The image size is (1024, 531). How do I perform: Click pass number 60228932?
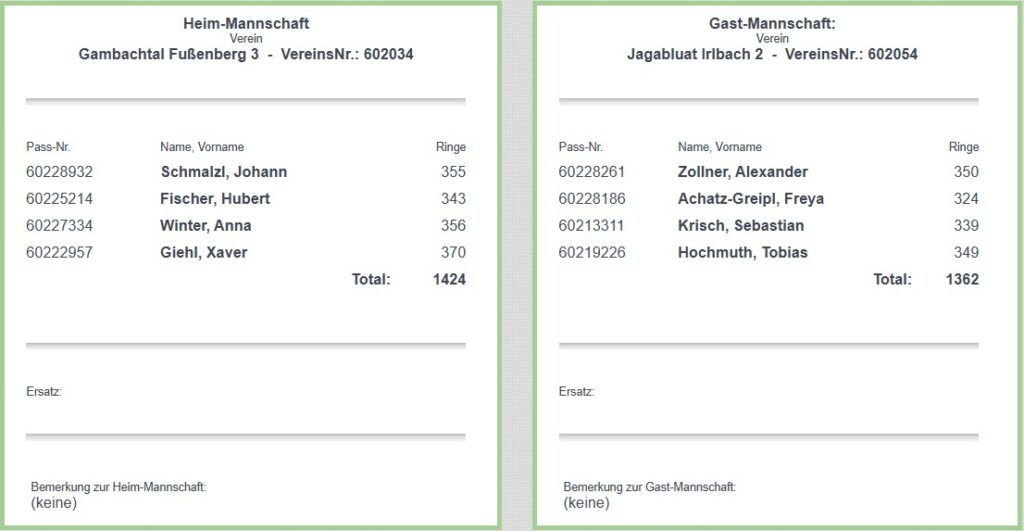click(x=59, y=172)
